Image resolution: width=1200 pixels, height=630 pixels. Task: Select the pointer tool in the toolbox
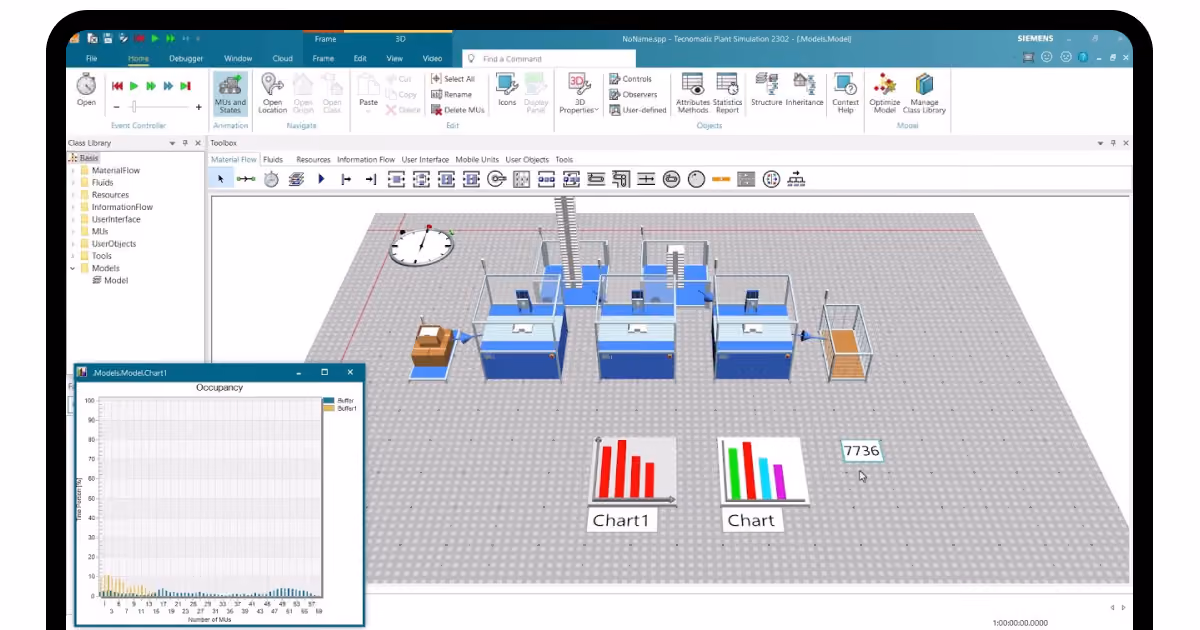pos(221,179)
